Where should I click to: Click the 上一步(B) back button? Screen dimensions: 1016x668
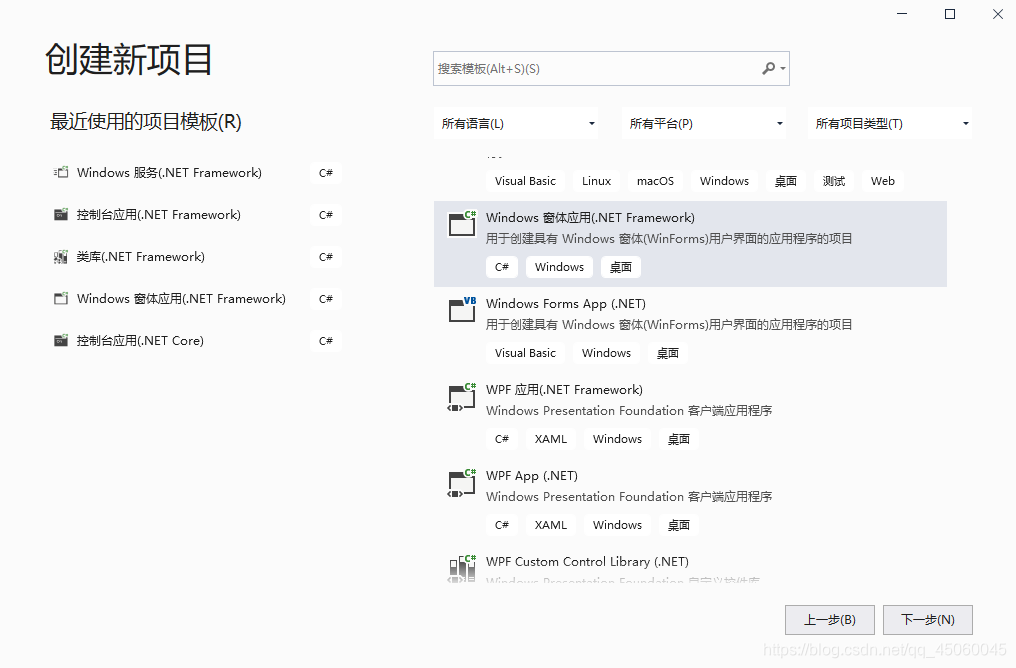tap(830, 620)
